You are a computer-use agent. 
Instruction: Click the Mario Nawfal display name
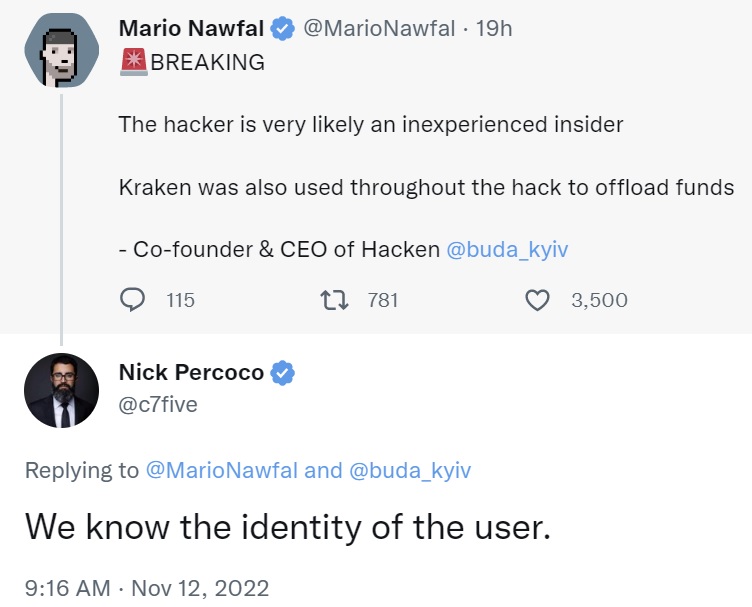[x=193, y=29]
